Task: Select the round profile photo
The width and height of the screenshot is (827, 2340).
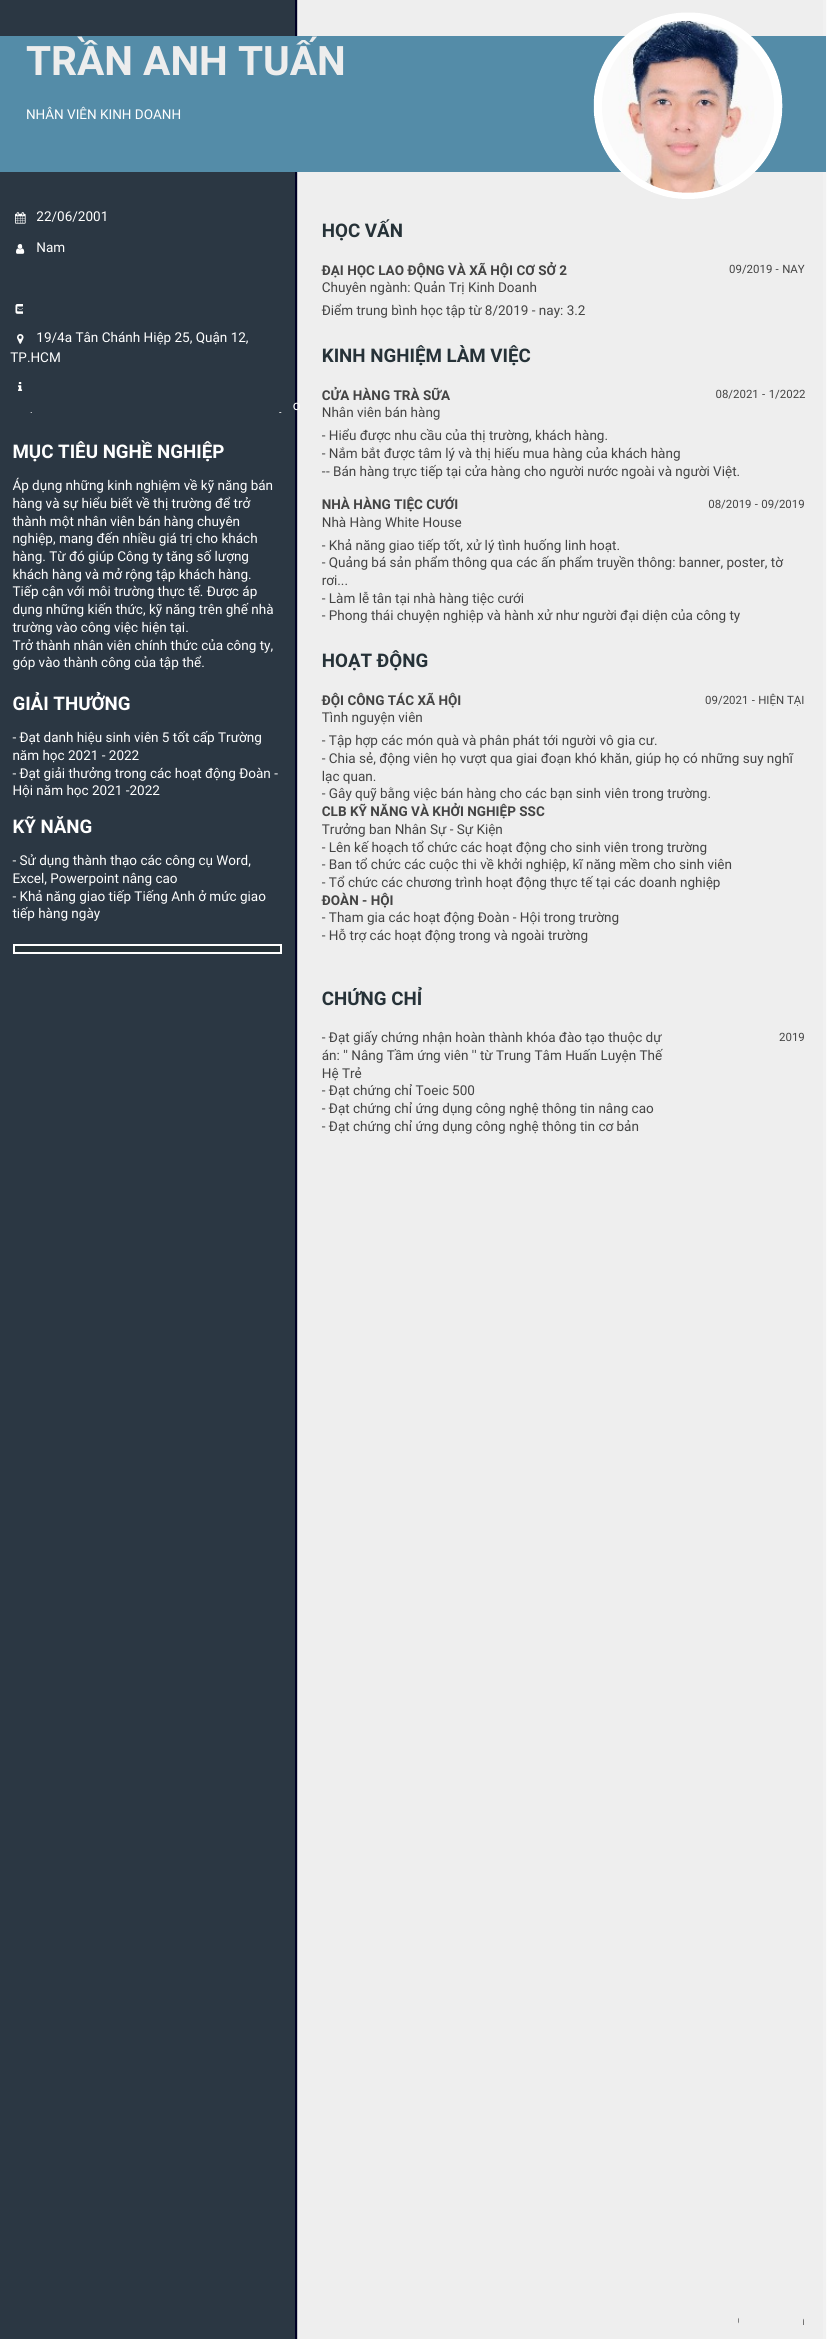Action: [688, 106]
